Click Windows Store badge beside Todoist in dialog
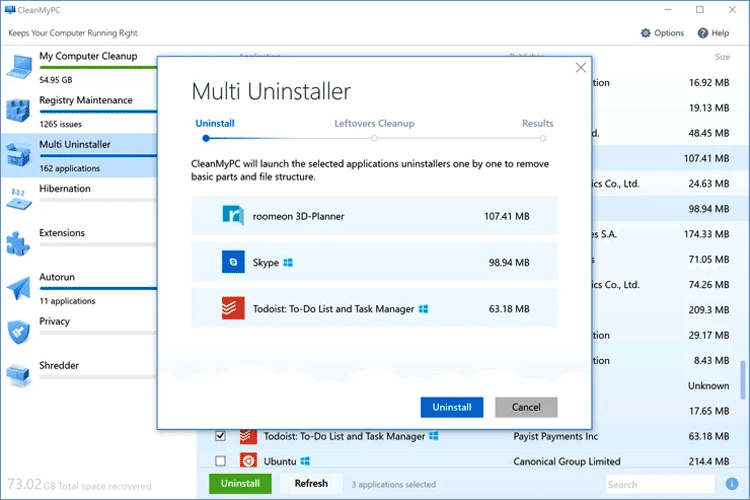750x500 pixels. pyautogui.click(x=423, y=309)
